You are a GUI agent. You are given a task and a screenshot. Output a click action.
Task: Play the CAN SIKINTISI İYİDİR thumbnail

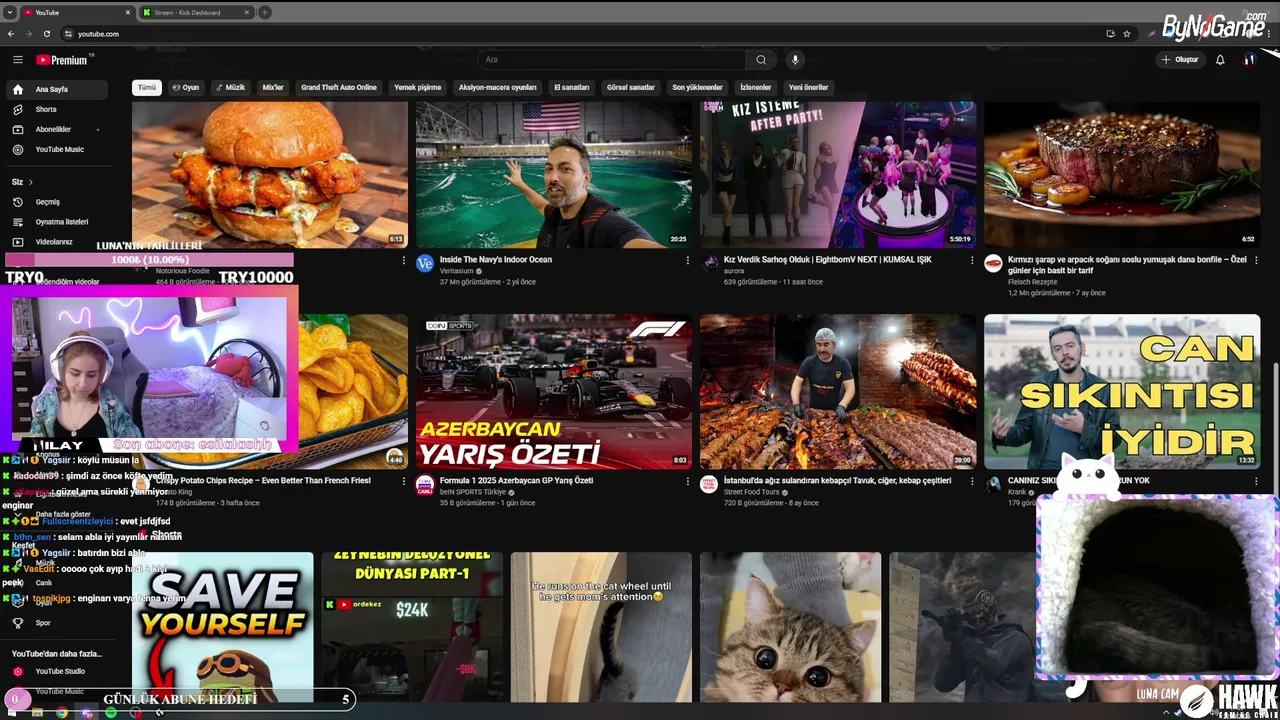(x=1122, y=392)
